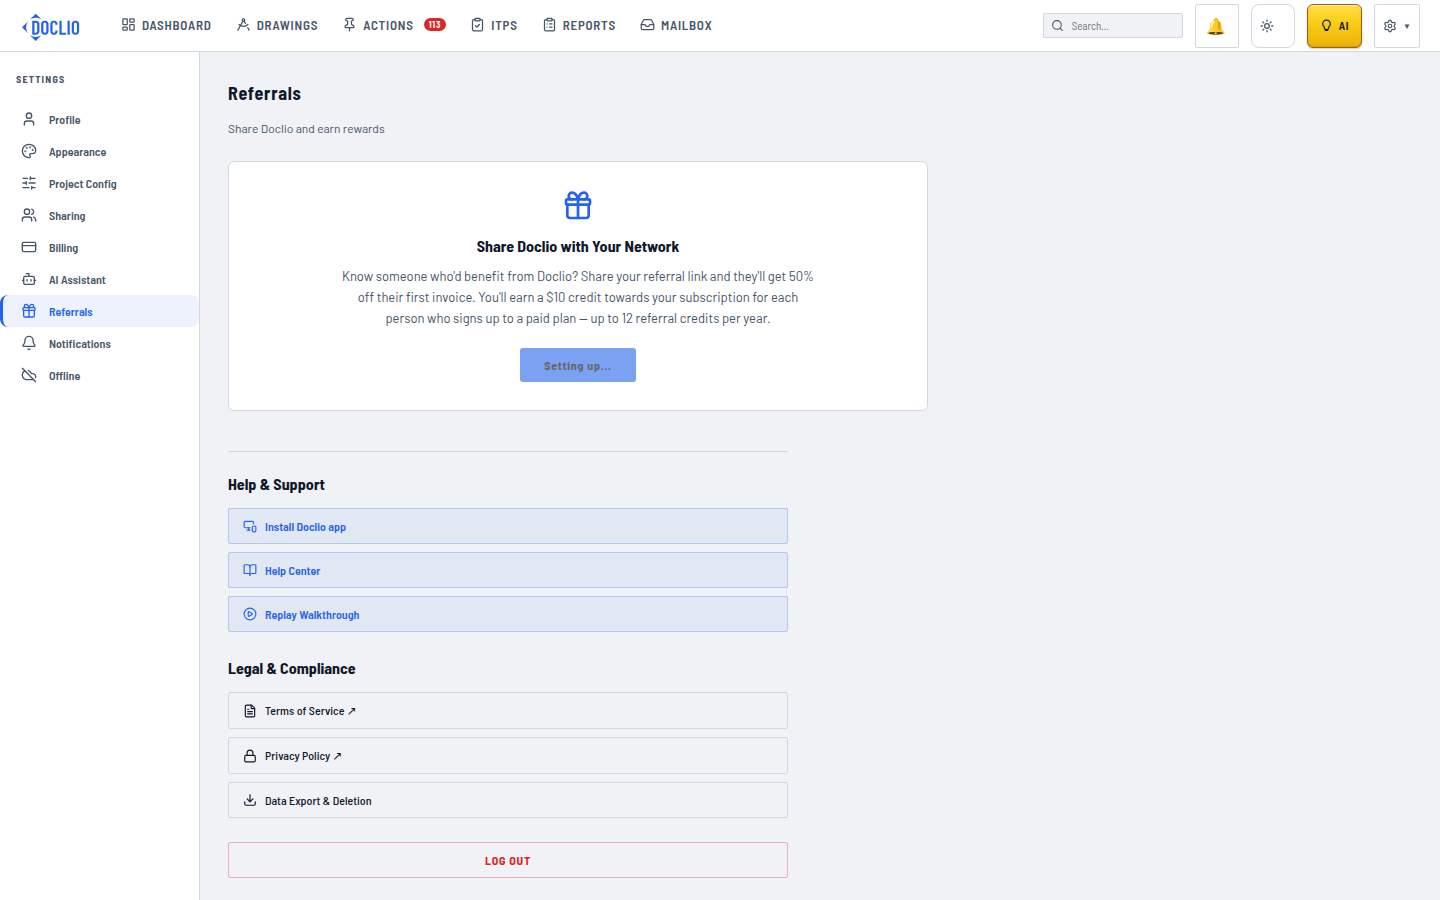1440x900 pixels.
Task: Open Data Export & Deletion
Action: pos(508,800)
